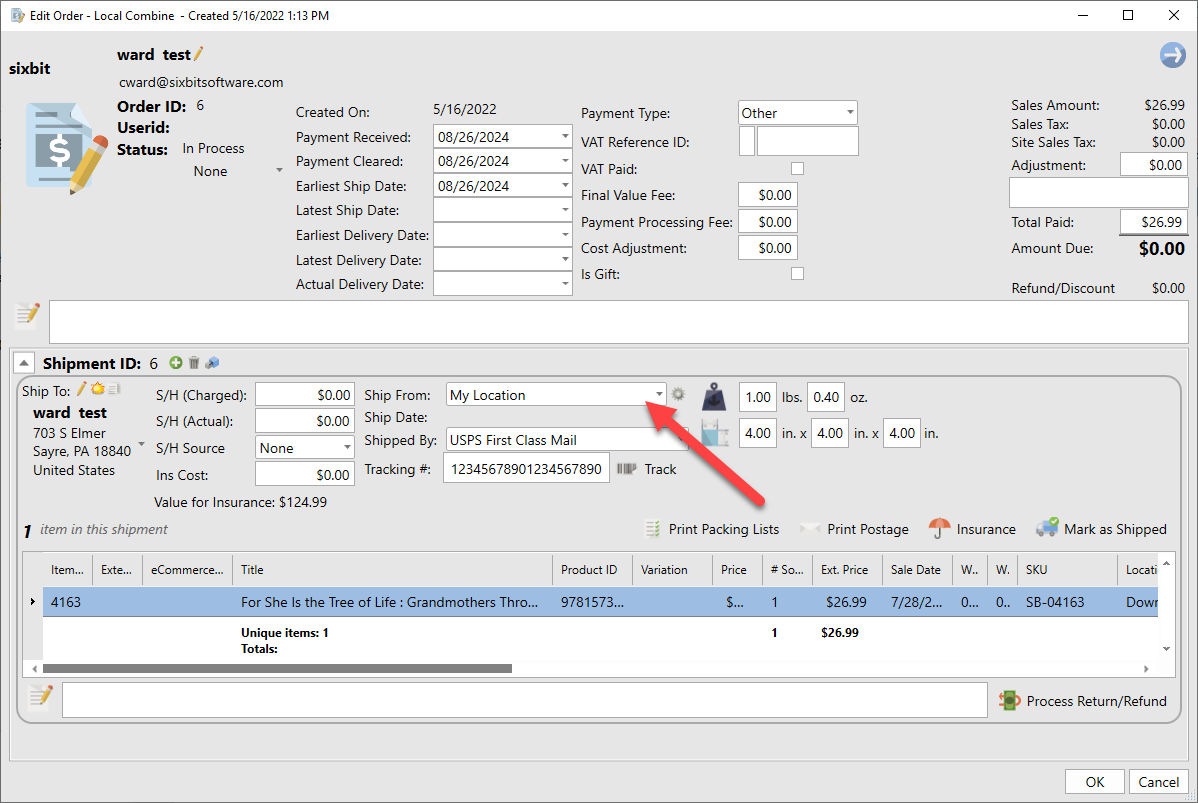Open the S/H Source dropdown
This screenshot has width=1198, height=803.
(347, 448)
